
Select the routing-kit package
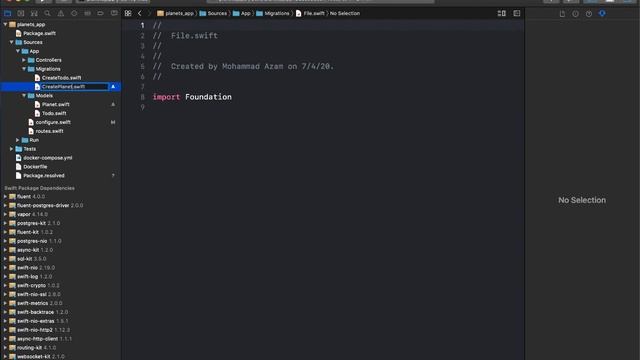pyautogui.click(x=29, y=348)
